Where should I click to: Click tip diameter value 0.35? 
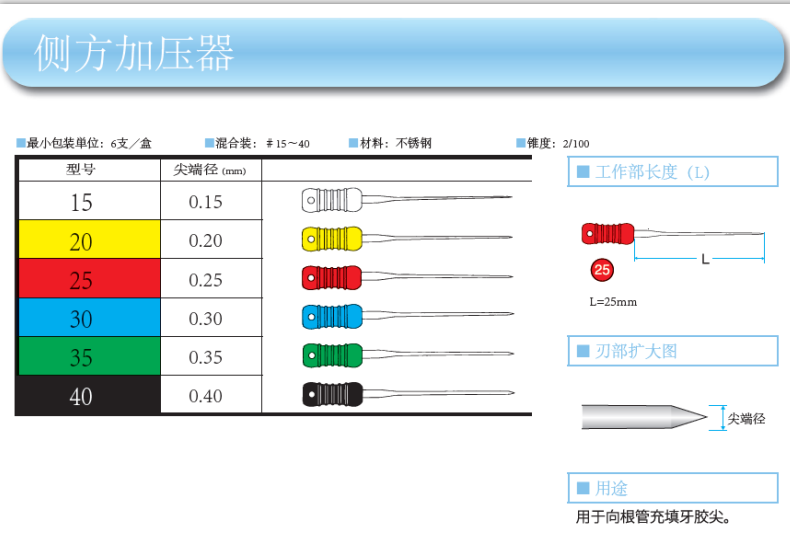click(206, 357)
